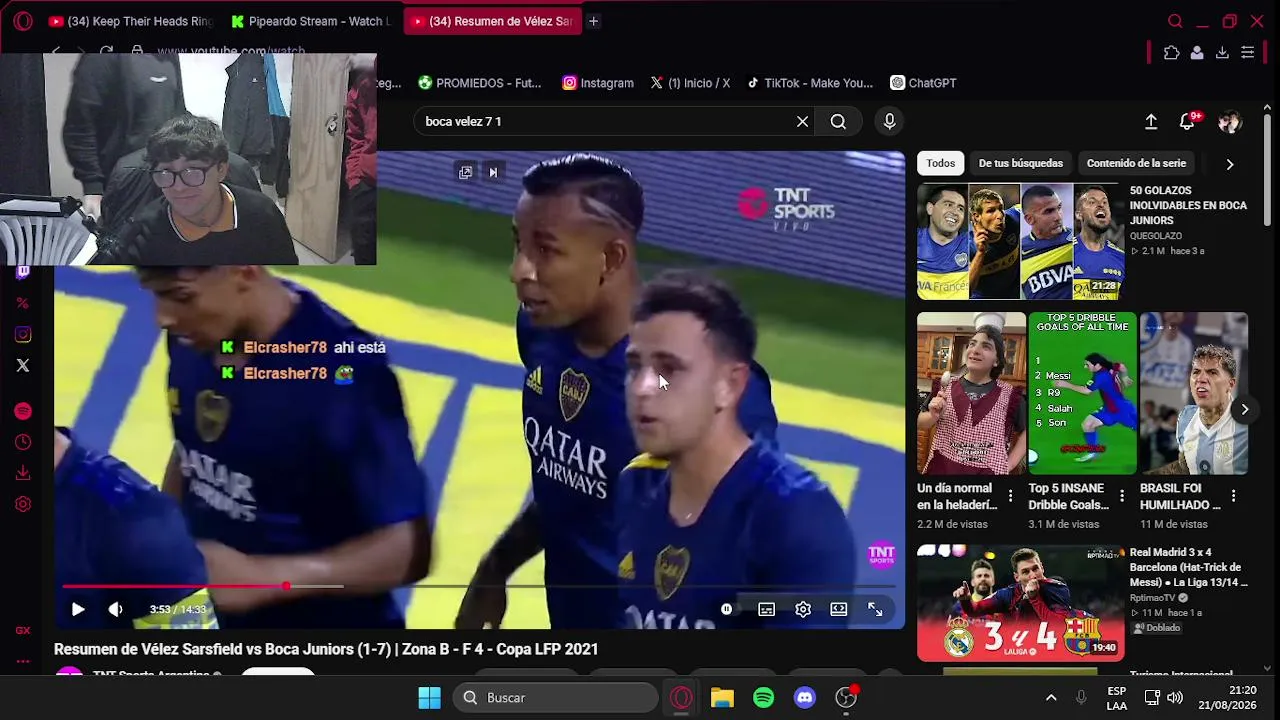The height and width of the screenshot is (720, 1280).
Task: Start voice search with microphone
Action: (890, 121)
